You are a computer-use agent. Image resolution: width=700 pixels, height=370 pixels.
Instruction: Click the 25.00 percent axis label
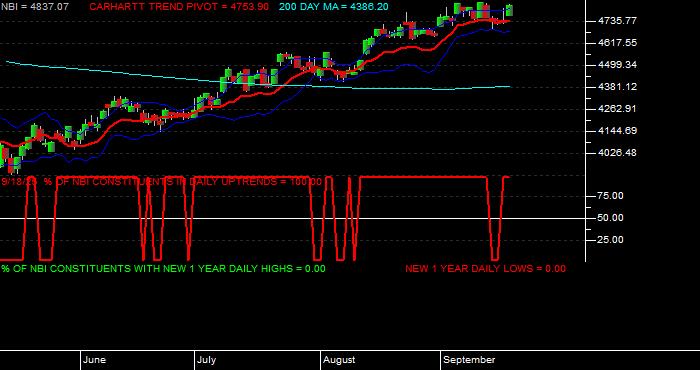point(610,240)
